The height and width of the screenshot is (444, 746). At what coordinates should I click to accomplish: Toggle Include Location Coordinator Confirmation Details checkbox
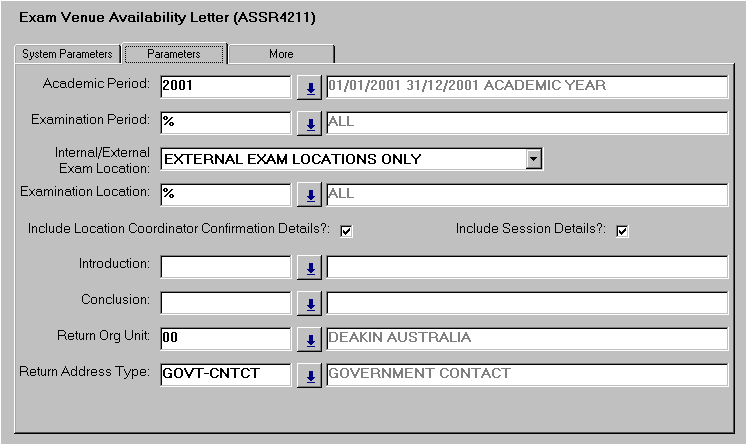click(x=346, y=231)
